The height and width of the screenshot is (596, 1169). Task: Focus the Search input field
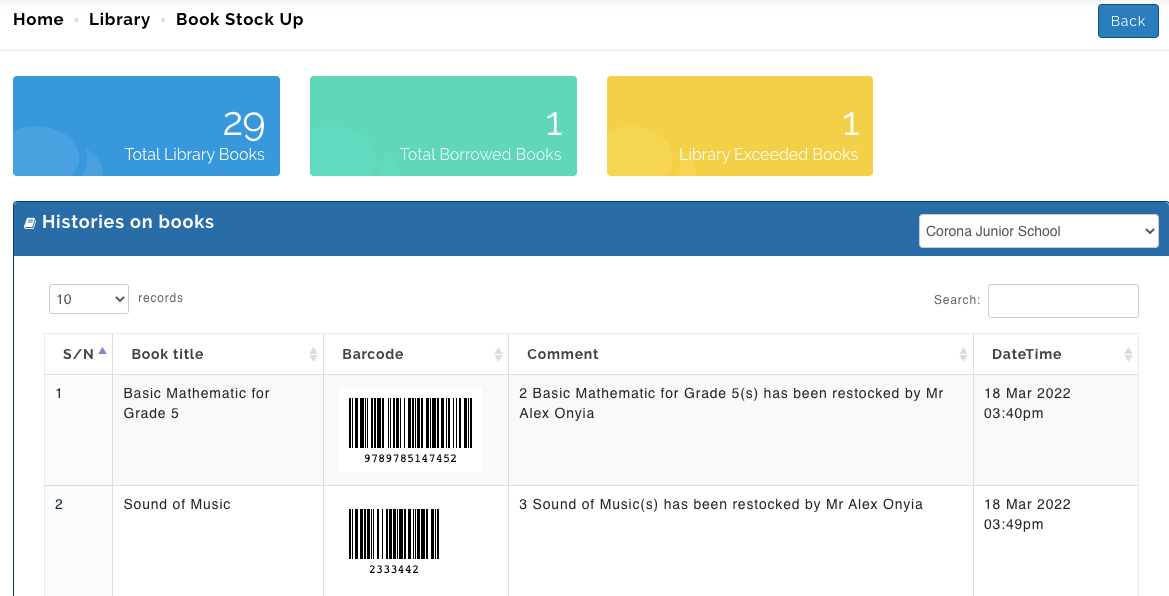pos(1063,301)
